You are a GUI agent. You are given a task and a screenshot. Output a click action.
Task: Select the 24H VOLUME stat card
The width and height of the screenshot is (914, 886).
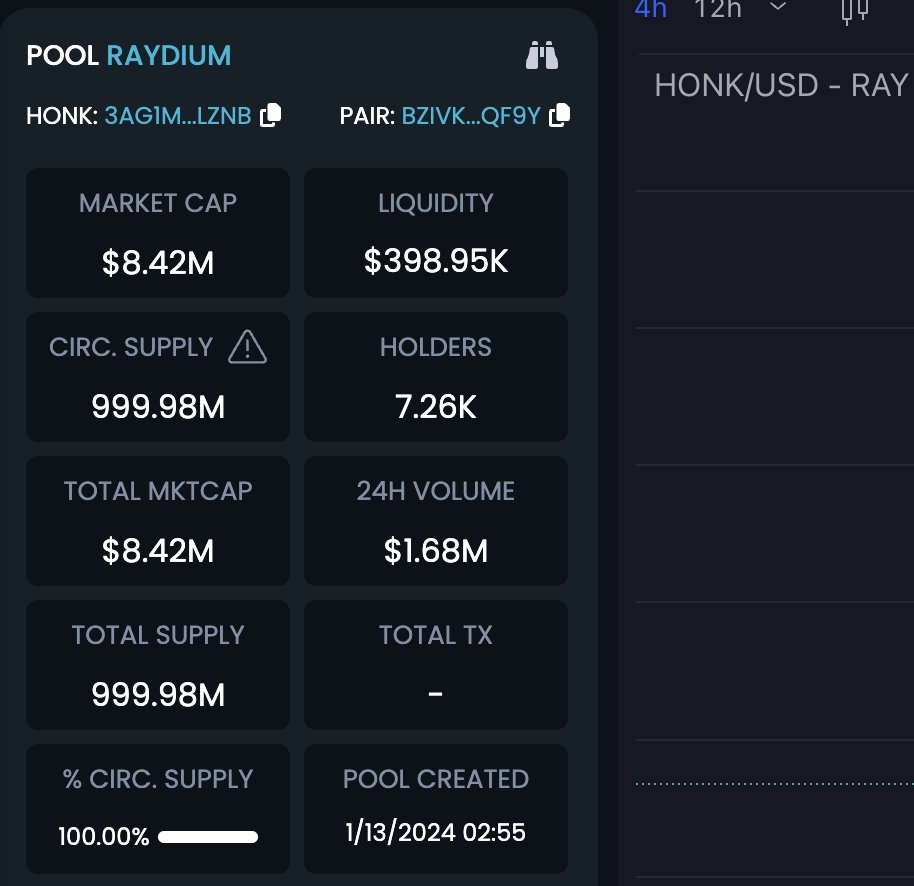pos(435,520)
